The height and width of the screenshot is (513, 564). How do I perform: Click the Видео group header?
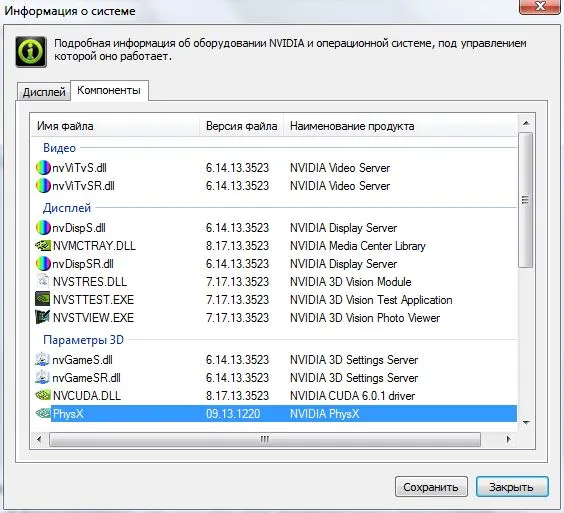59,148
